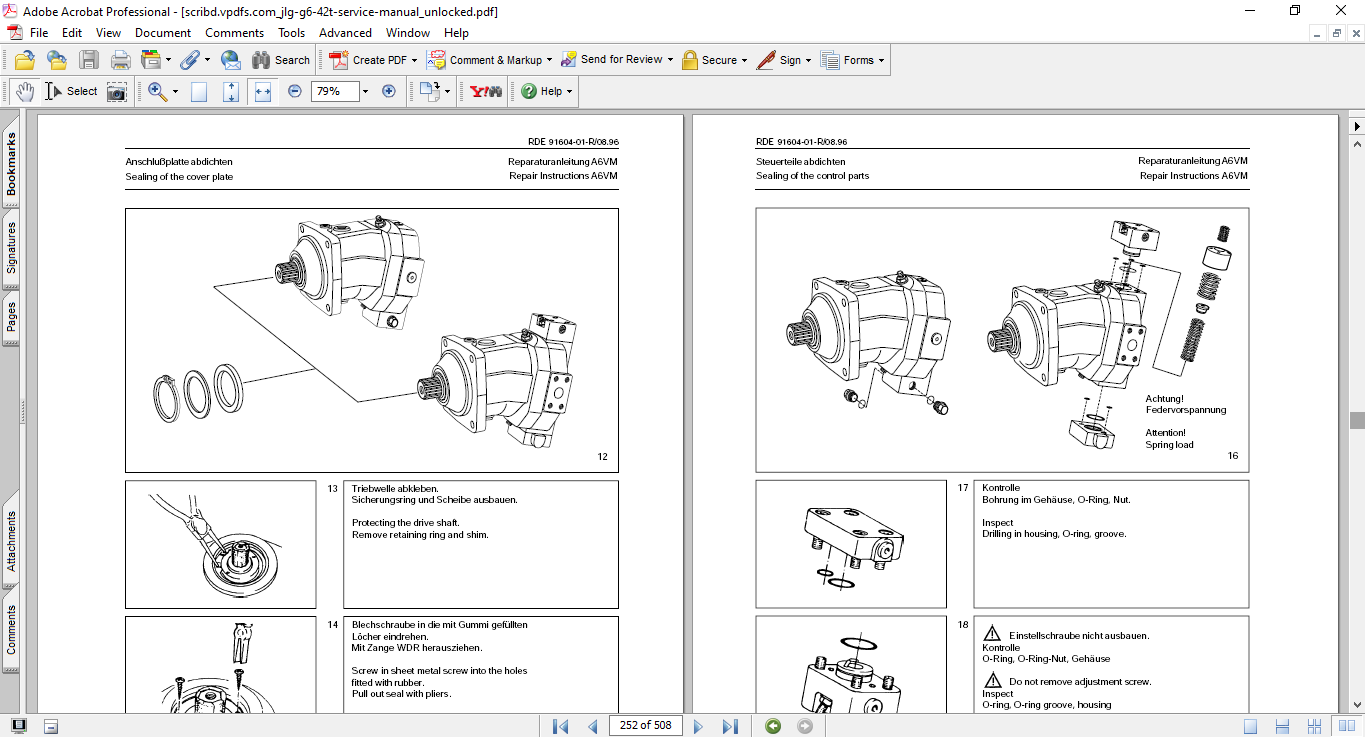1365x737 pixels.
Task: Open the Create PDF dropdown
Action: tap(372, 60)
